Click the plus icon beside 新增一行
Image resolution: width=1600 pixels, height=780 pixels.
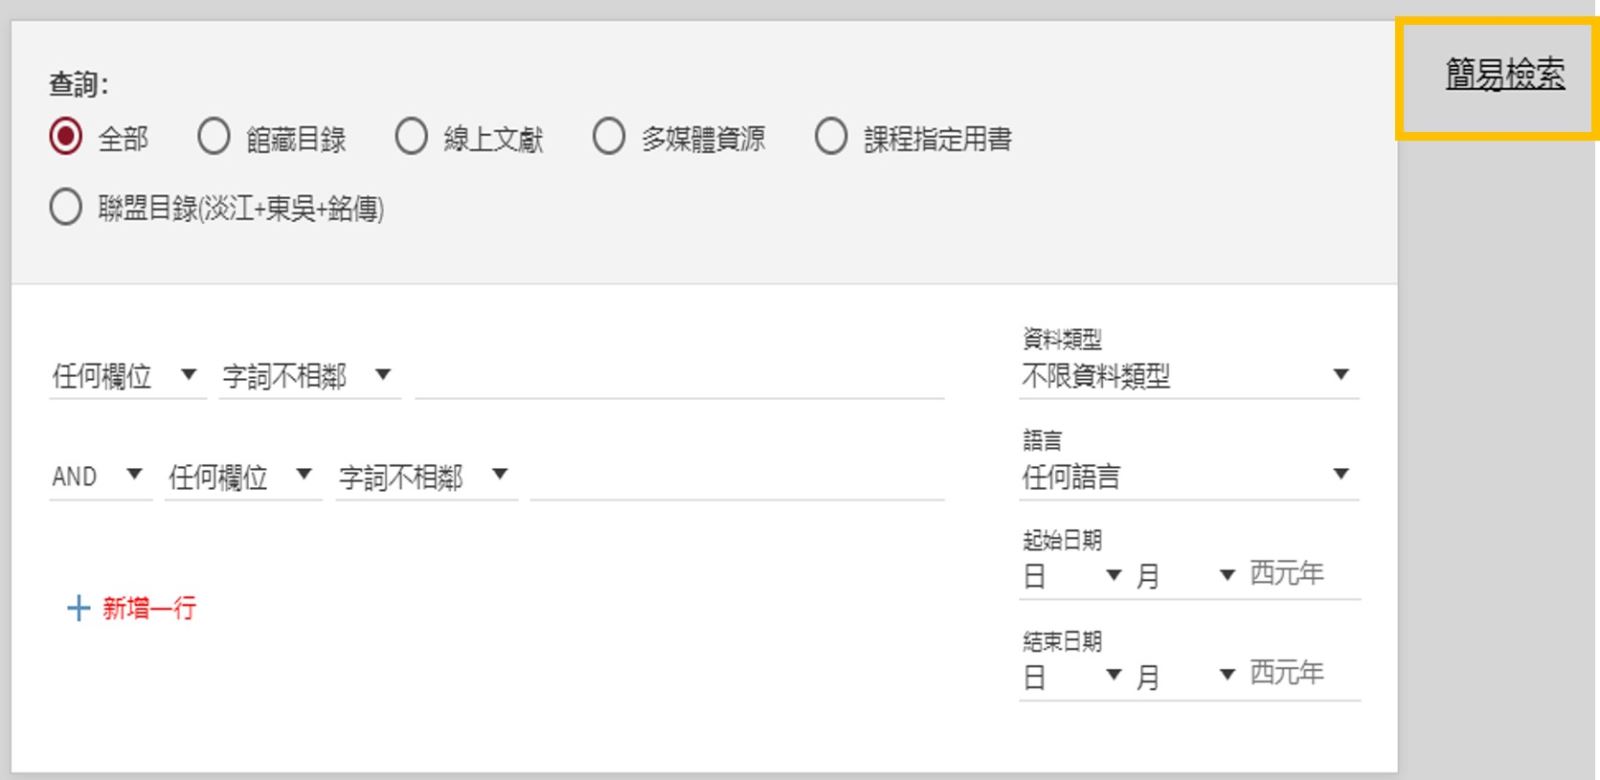coord(78,608)
